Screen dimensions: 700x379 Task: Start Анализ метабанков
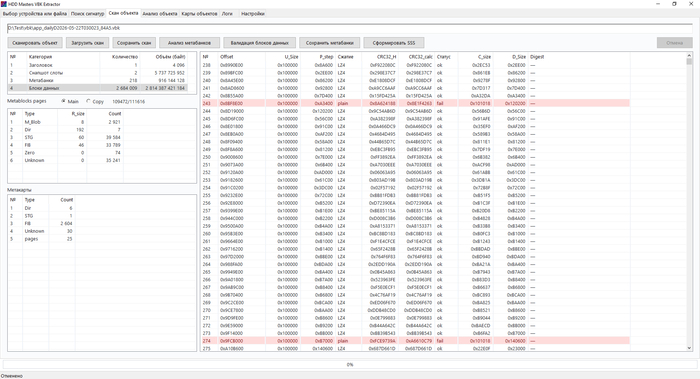tap(189, 43)
